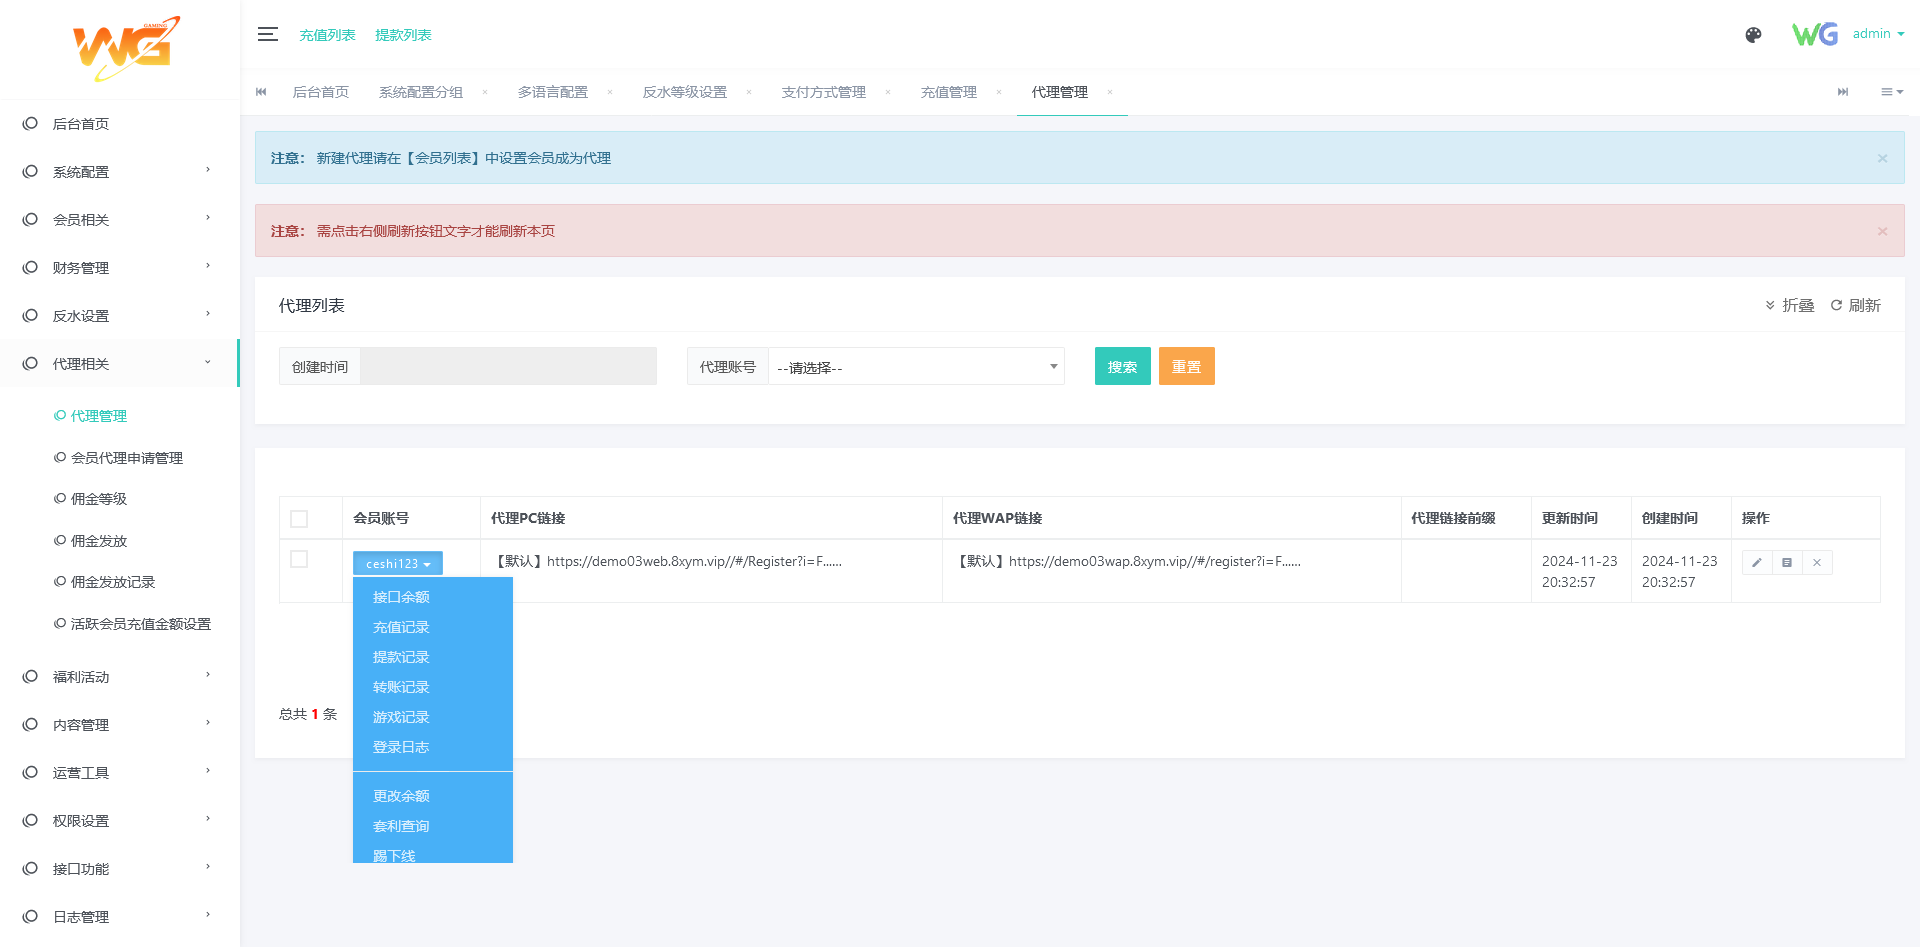Dismiss the red notice alert banner
The image size is (1920, 947).
(1882, 231)
